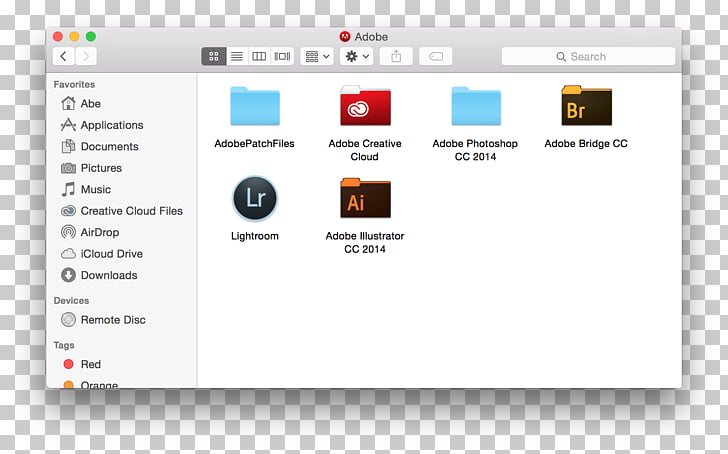Click the magnifying glass in Search

coord(561,57)
